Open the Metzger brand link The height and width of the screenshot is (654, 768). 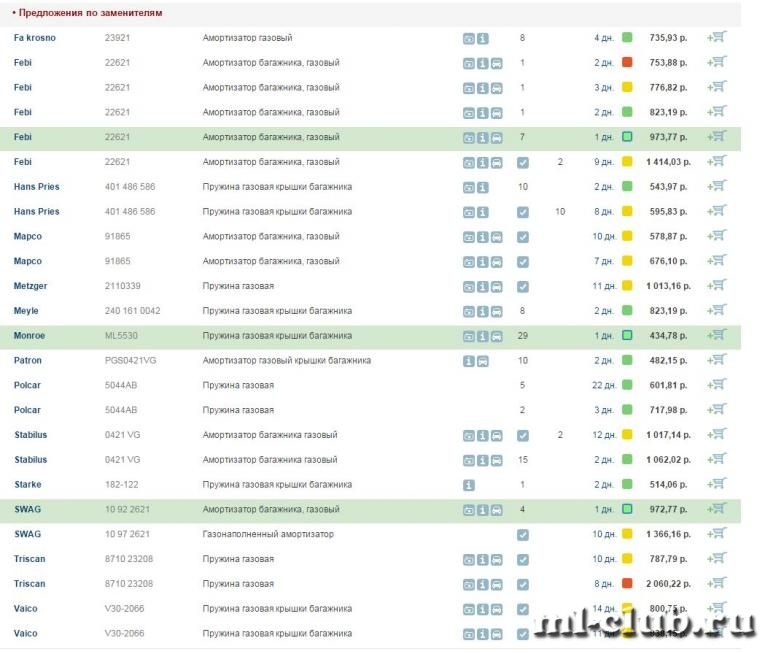coord(30,286)
